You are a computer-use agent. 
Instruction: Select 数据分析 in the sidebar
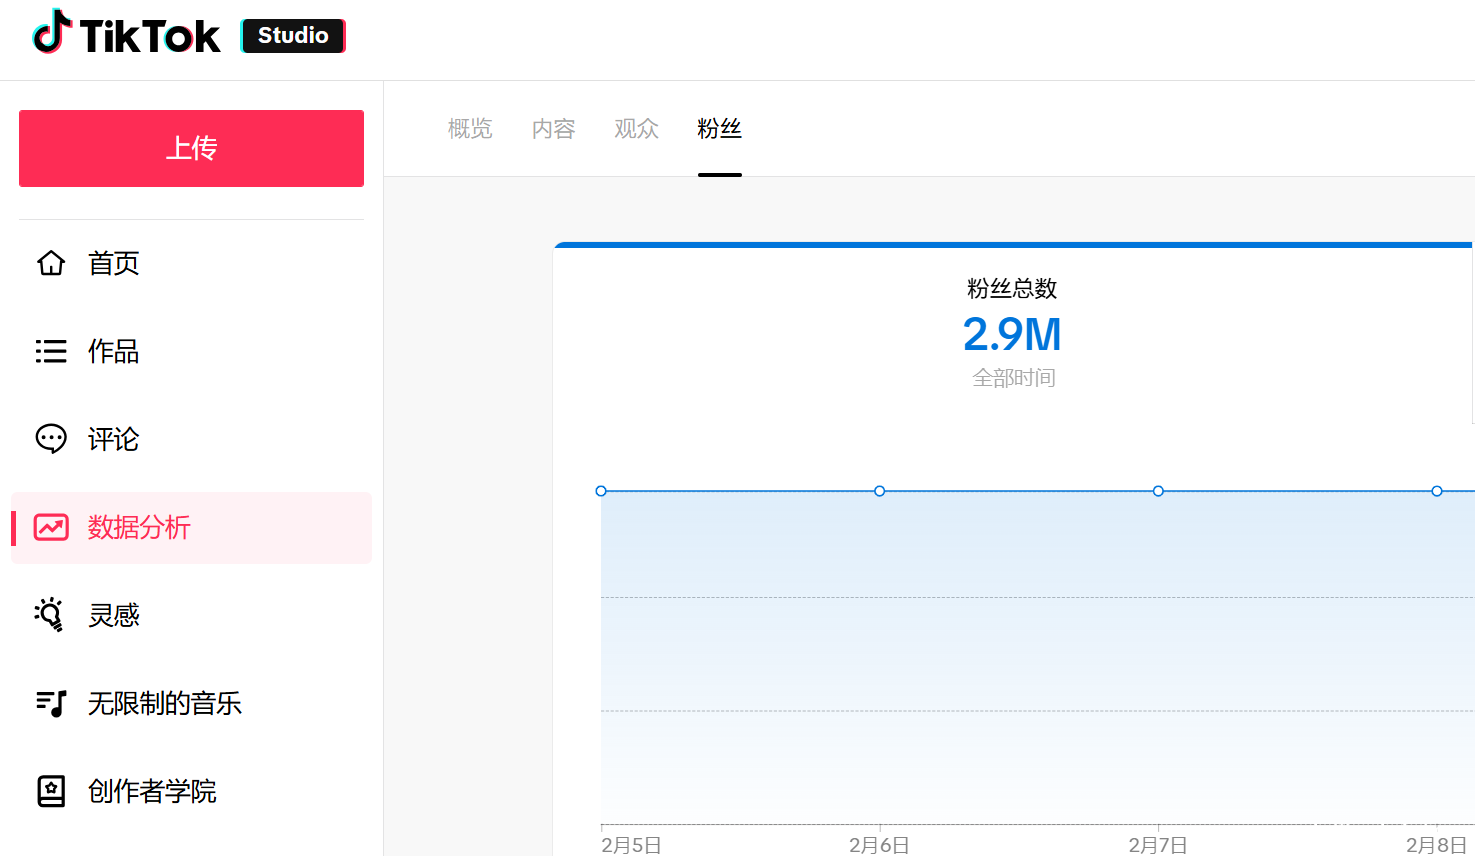click(191, 527)
